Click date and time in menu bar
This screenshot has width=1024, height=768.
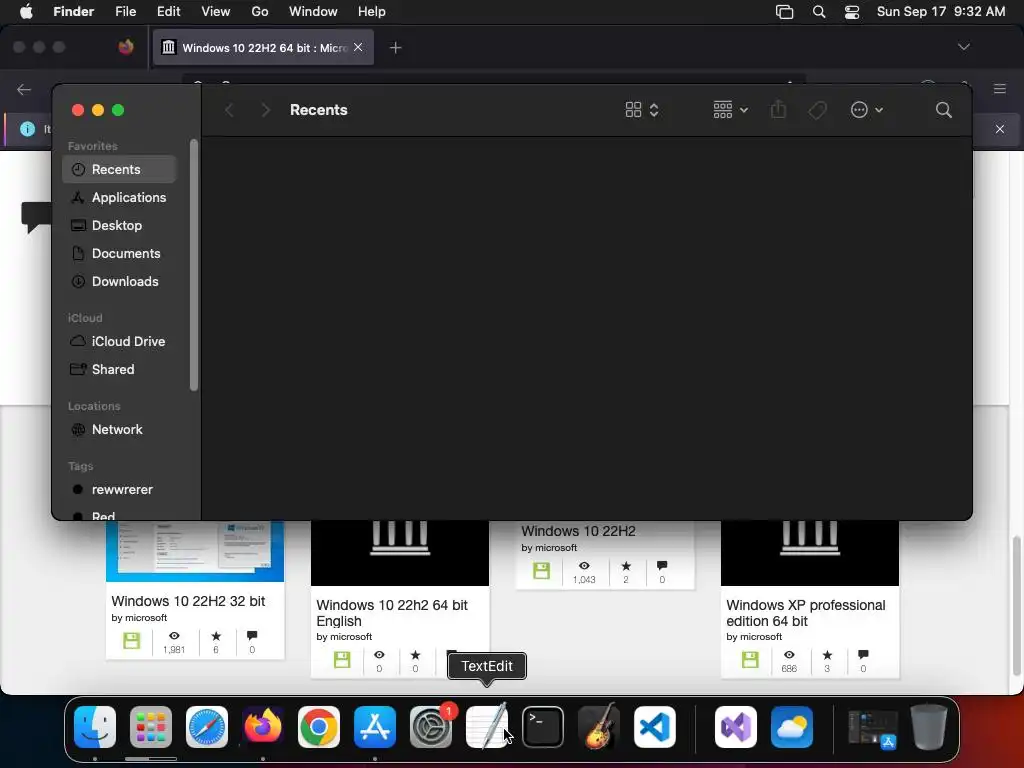pyautogui.click(x=941, y=12)
